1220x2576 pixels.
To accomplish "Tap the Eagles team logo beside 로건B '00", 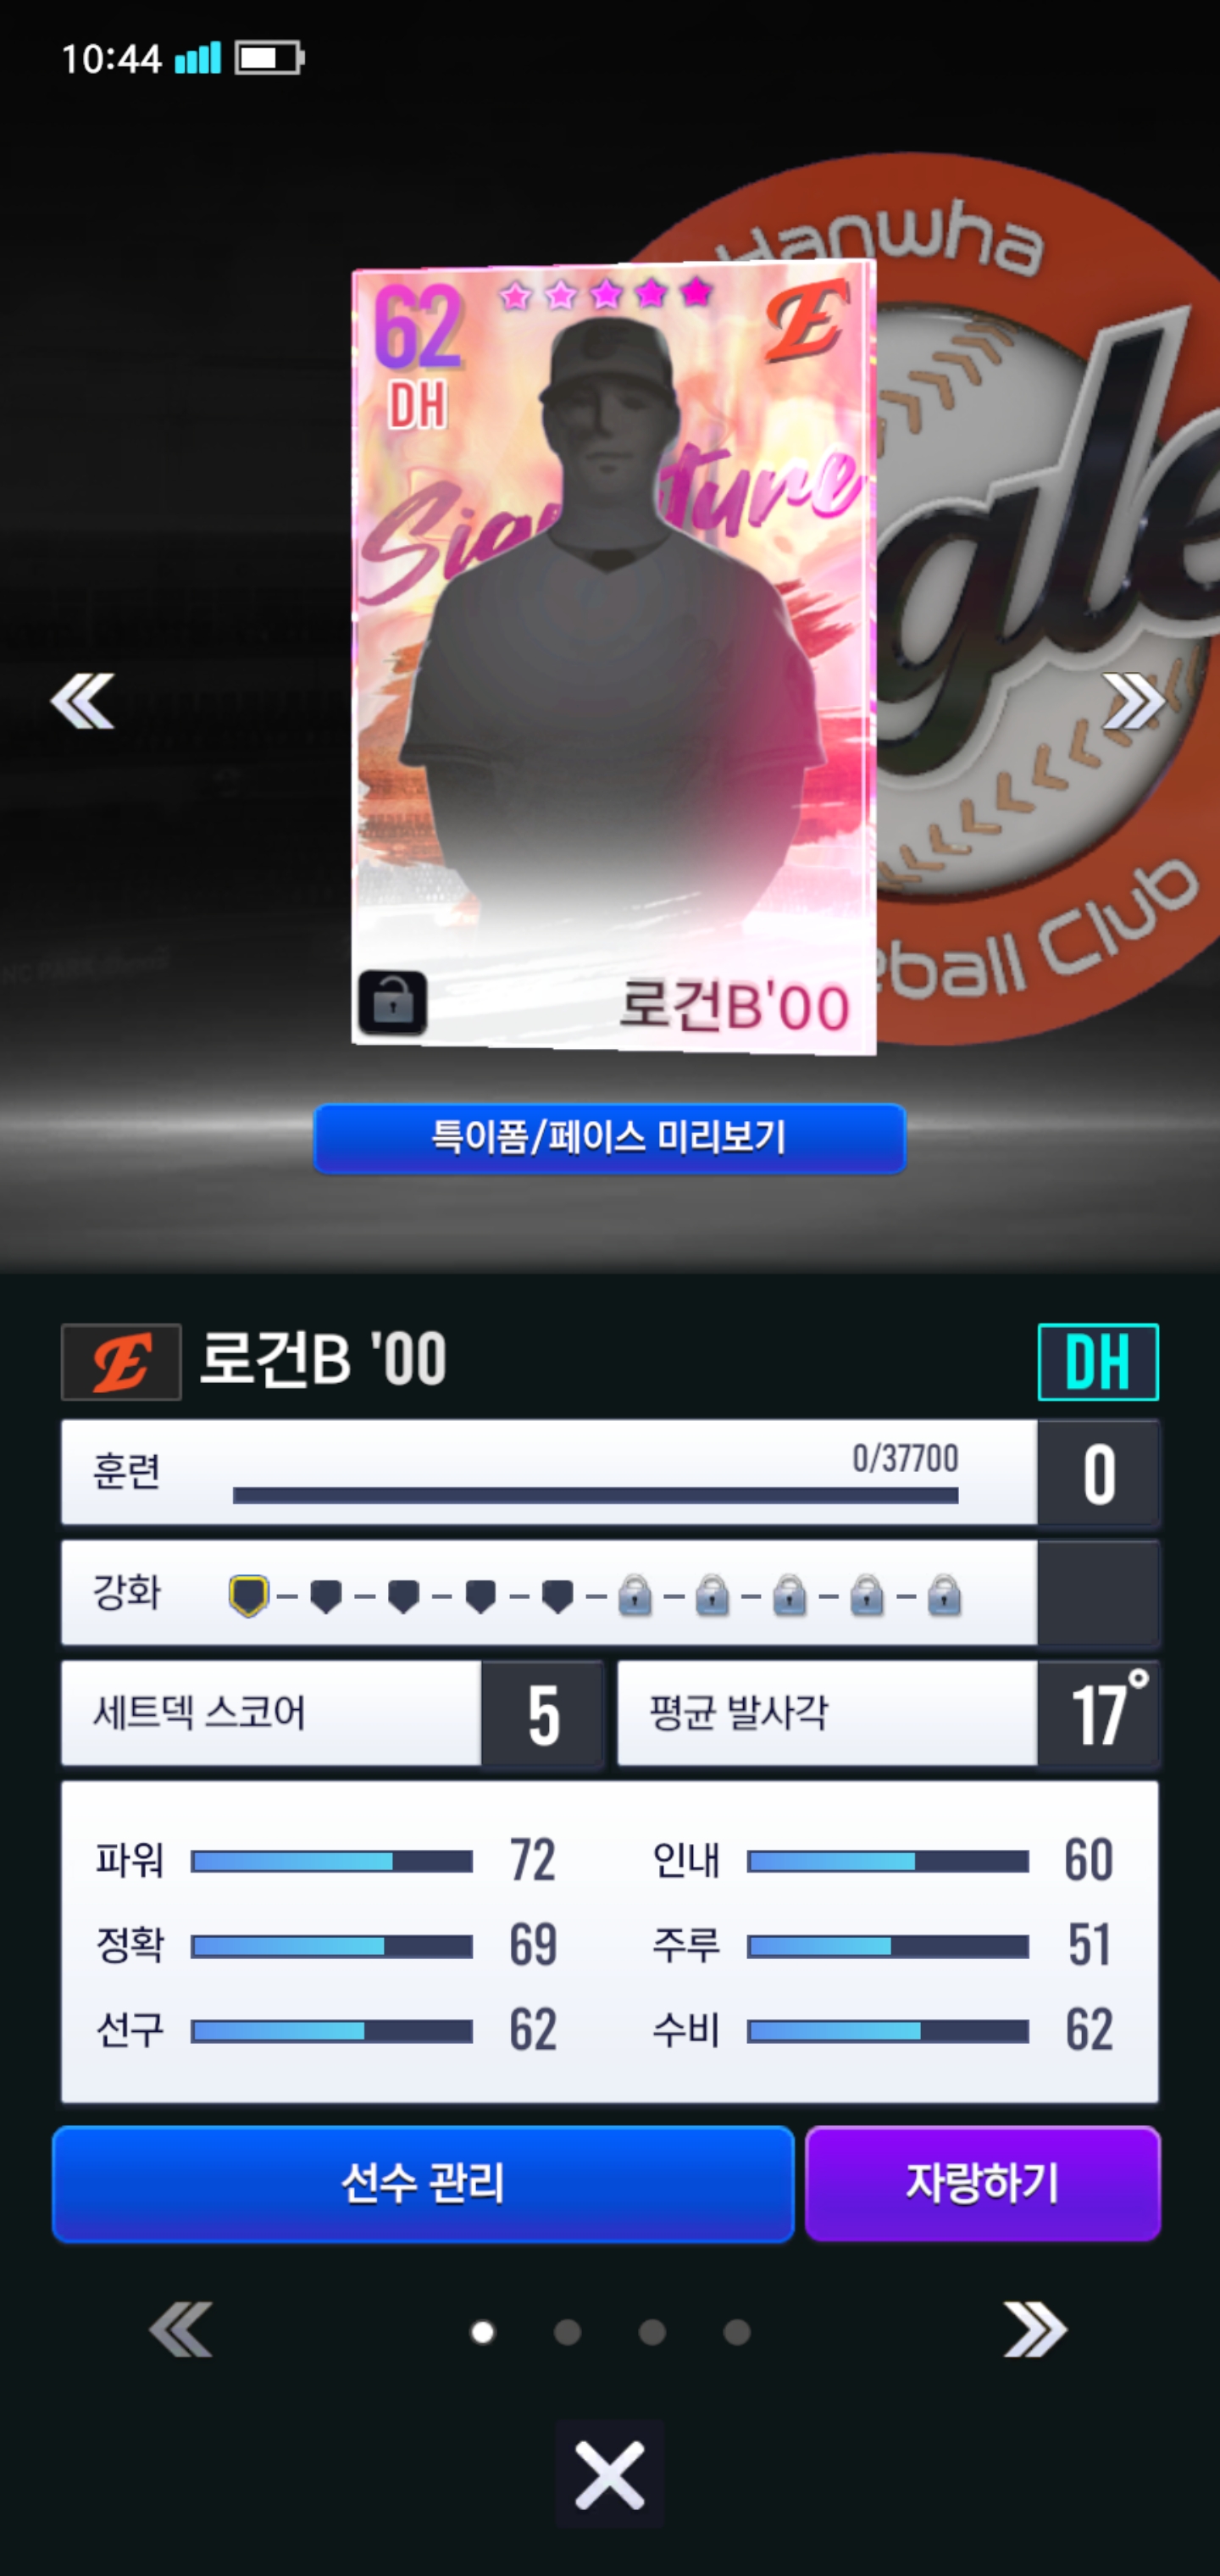I will [121, 1362].
